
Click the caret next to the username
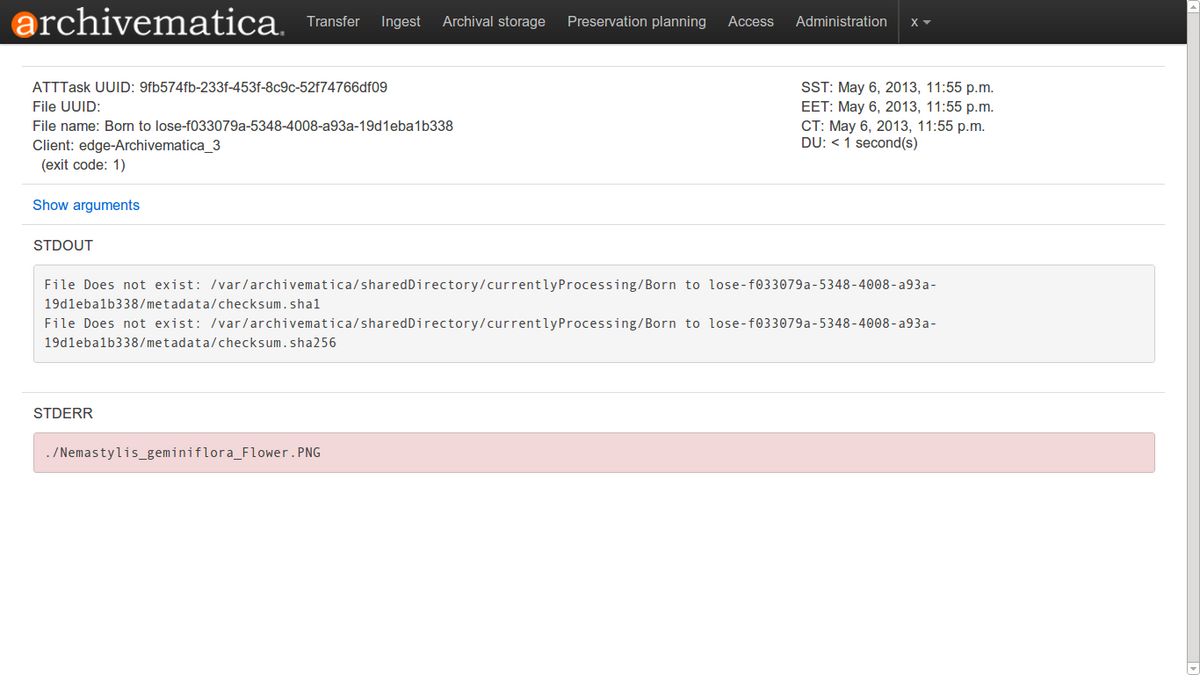[x=928, y=22]
